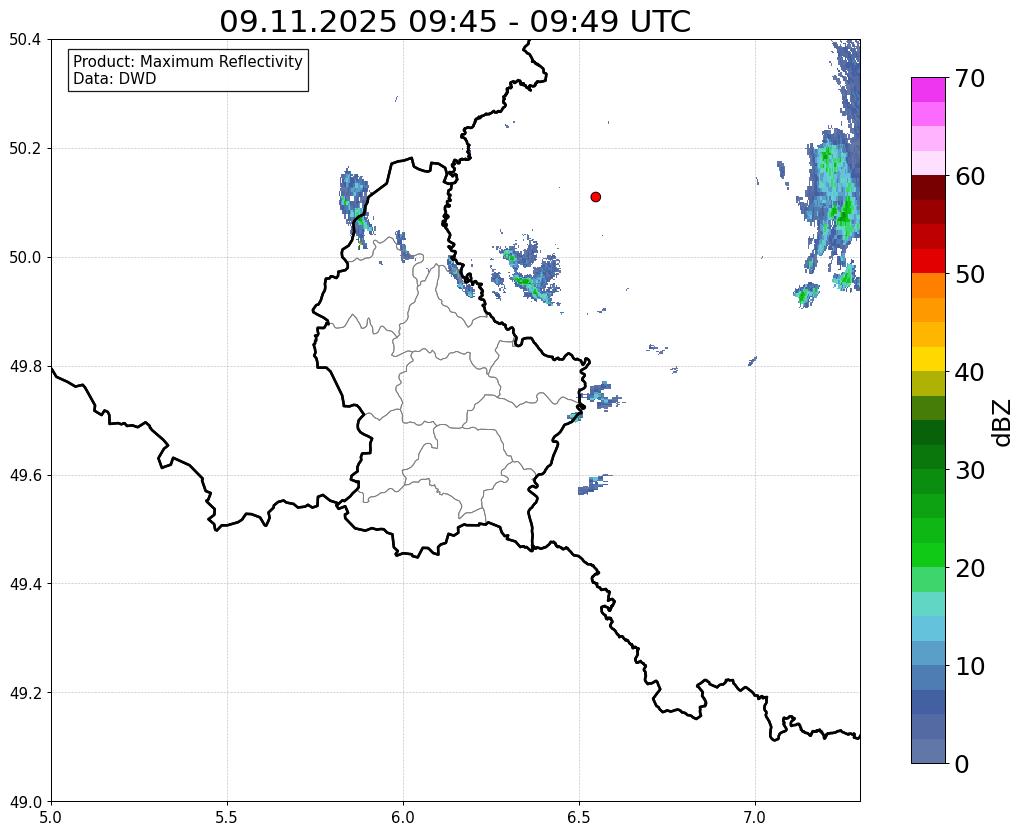Select the bright green 20 dBZ color band
Viewport: 1023px width, 834px height.
(928, 555)
